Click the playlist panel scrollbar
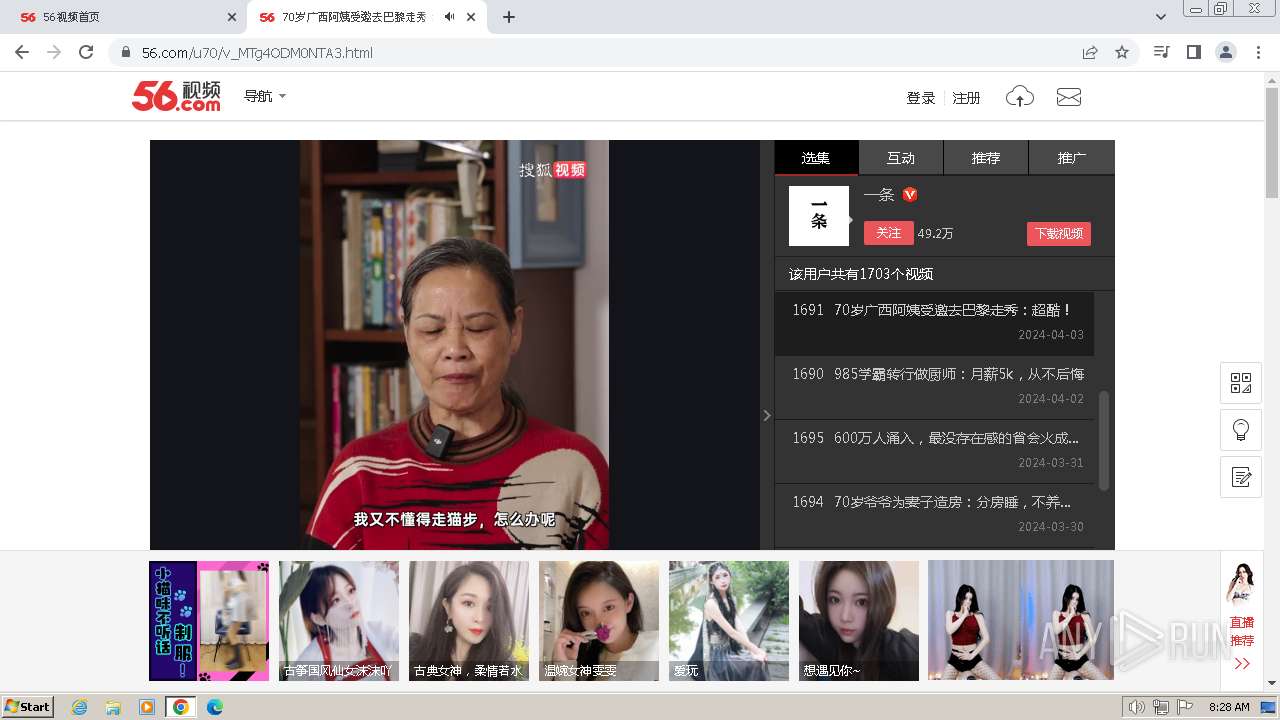Screen dimensions: 1280x720 1104,440
